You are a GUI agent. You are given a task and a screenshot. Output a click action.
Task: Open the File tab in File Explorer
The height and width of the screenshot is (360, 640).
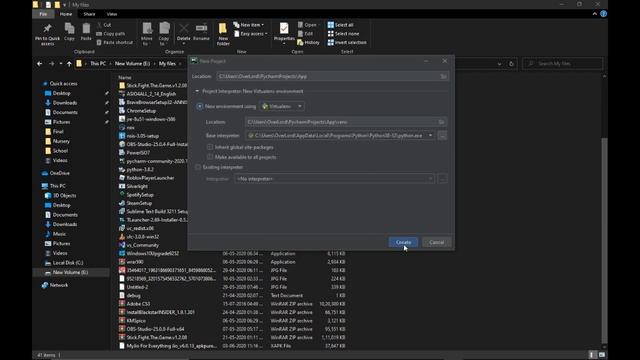click(x=43, y=14)
